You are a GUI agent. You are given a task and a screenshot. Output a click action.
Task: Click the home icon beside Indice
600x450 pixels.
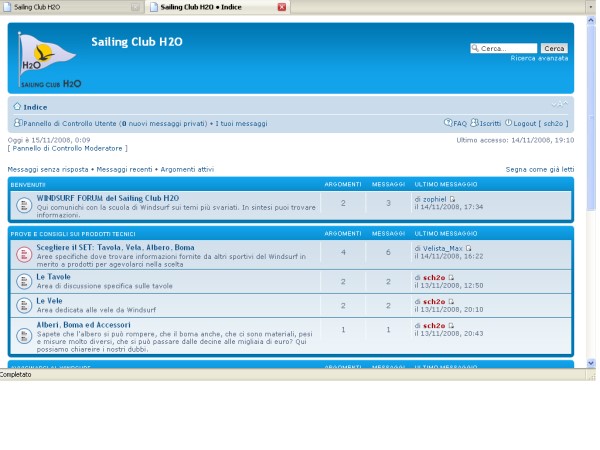17,106
